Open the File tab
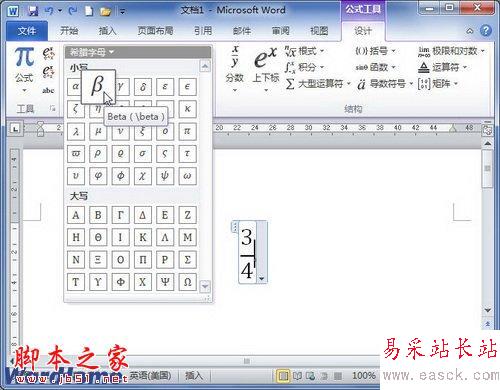This screenshot has height=390, width=500. coord(27,31)
